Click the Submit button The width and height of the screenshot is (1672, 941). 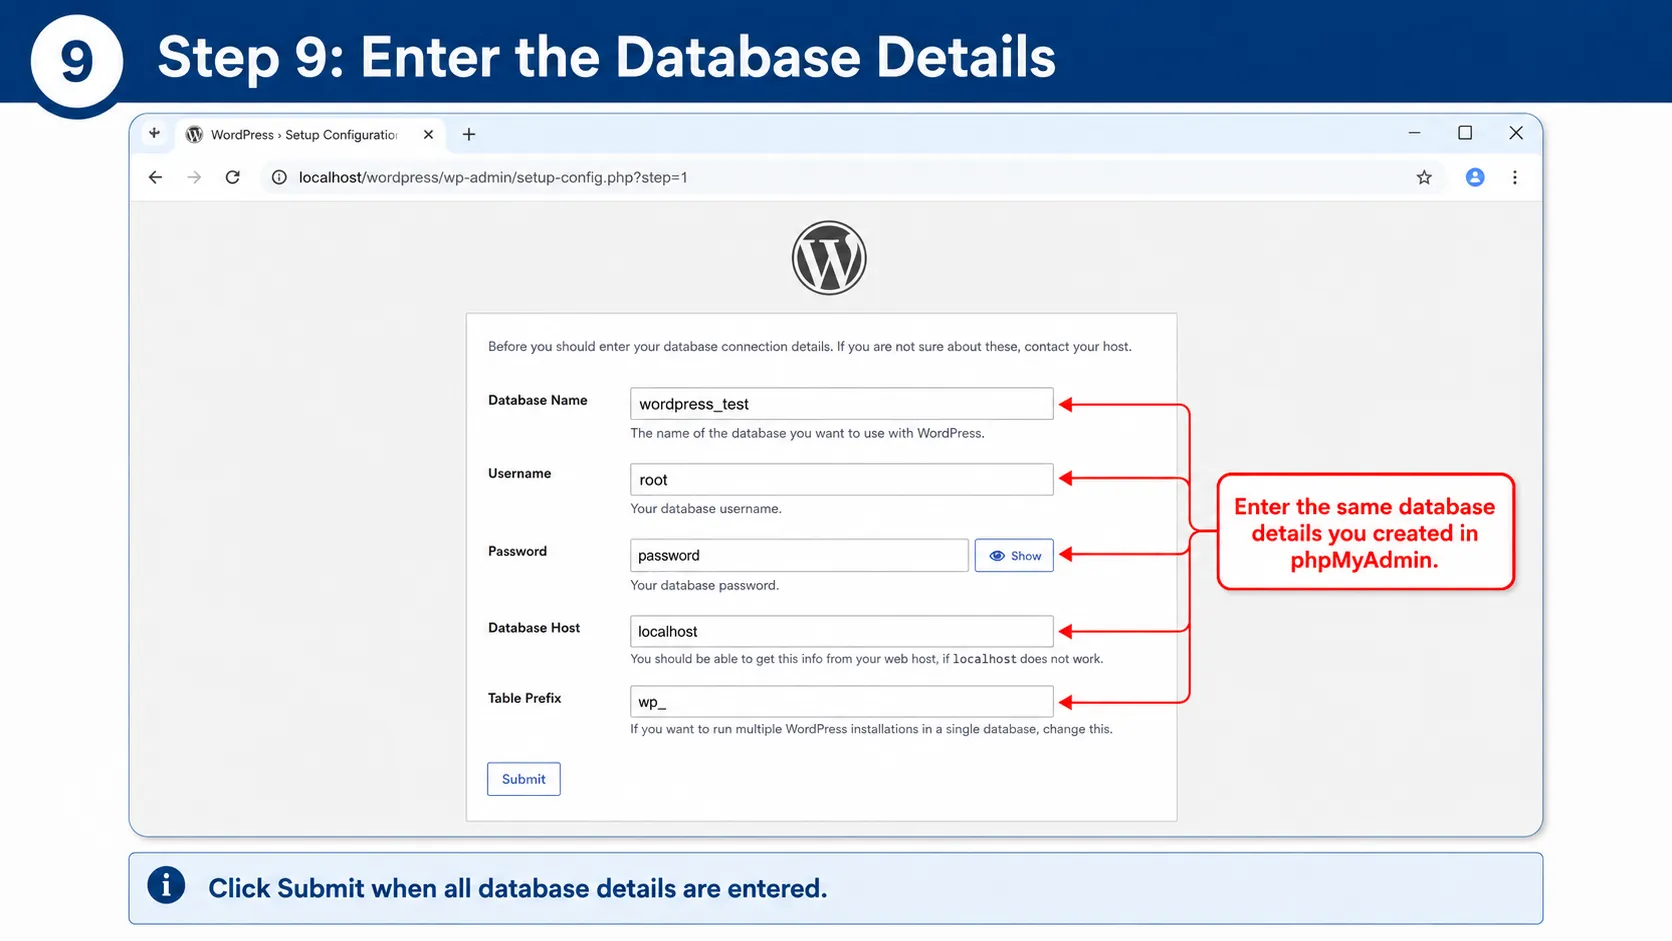coord(524,779)
